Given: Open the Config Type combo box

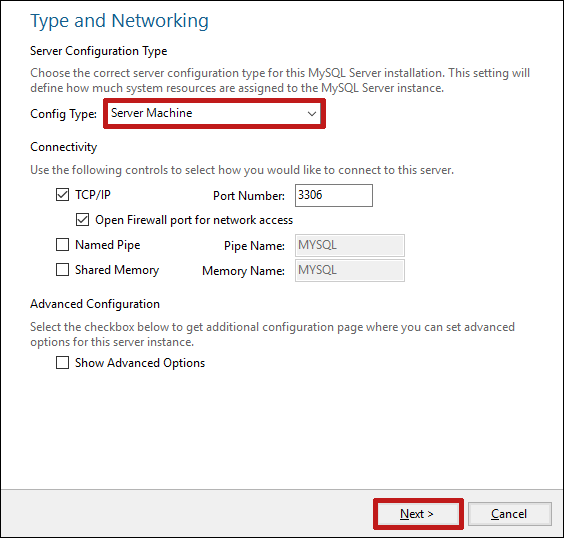Looking at the screenshot, I should 214,113.
